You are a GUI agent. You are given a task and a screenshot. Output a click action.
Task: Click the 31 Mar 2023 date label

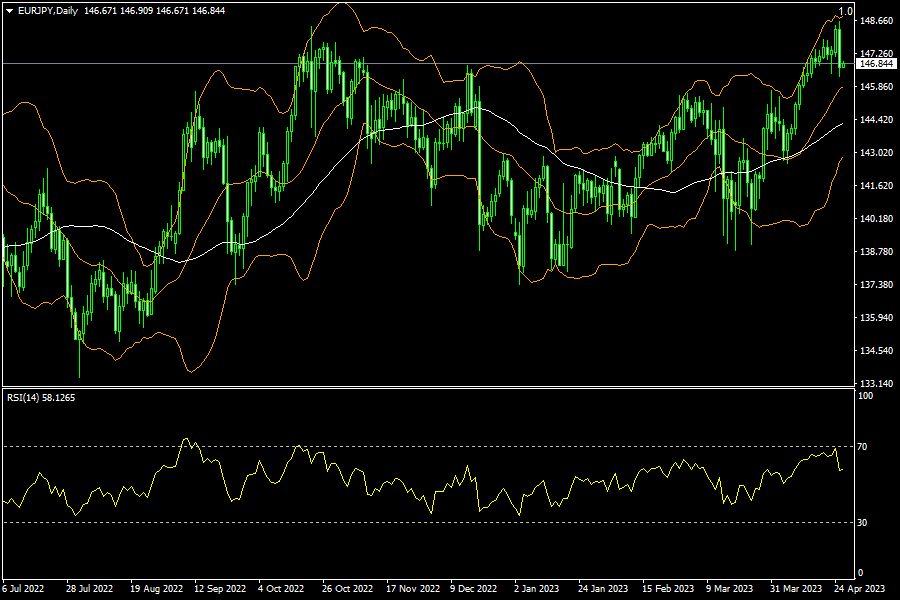click(796, 589)
